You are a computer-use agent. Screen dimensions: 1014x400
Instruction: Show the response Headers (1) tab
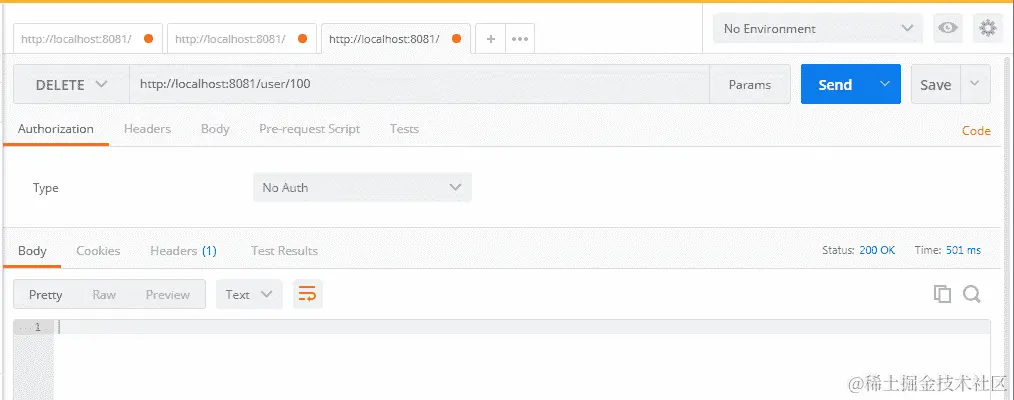point(183,251)
